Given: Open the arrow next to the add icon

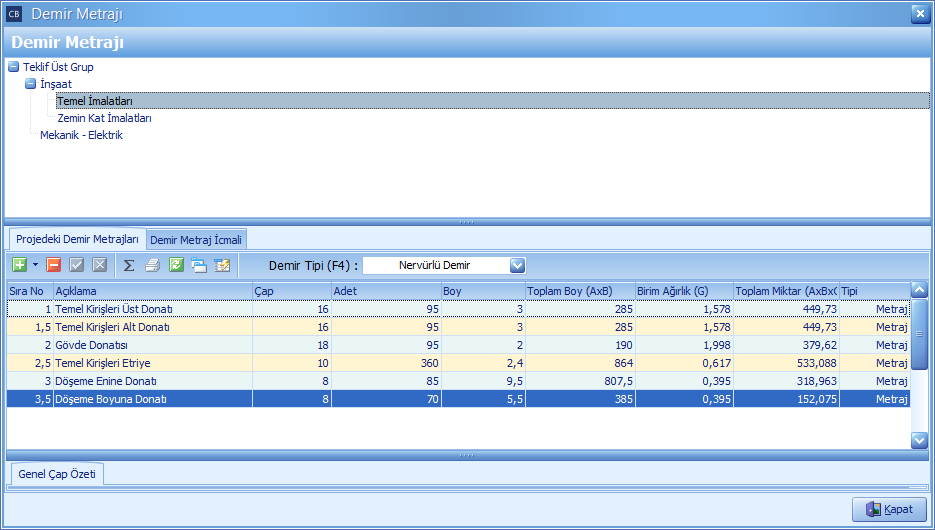Looking at the screenshot, I should pyautogui.click(x=35, y=265).
